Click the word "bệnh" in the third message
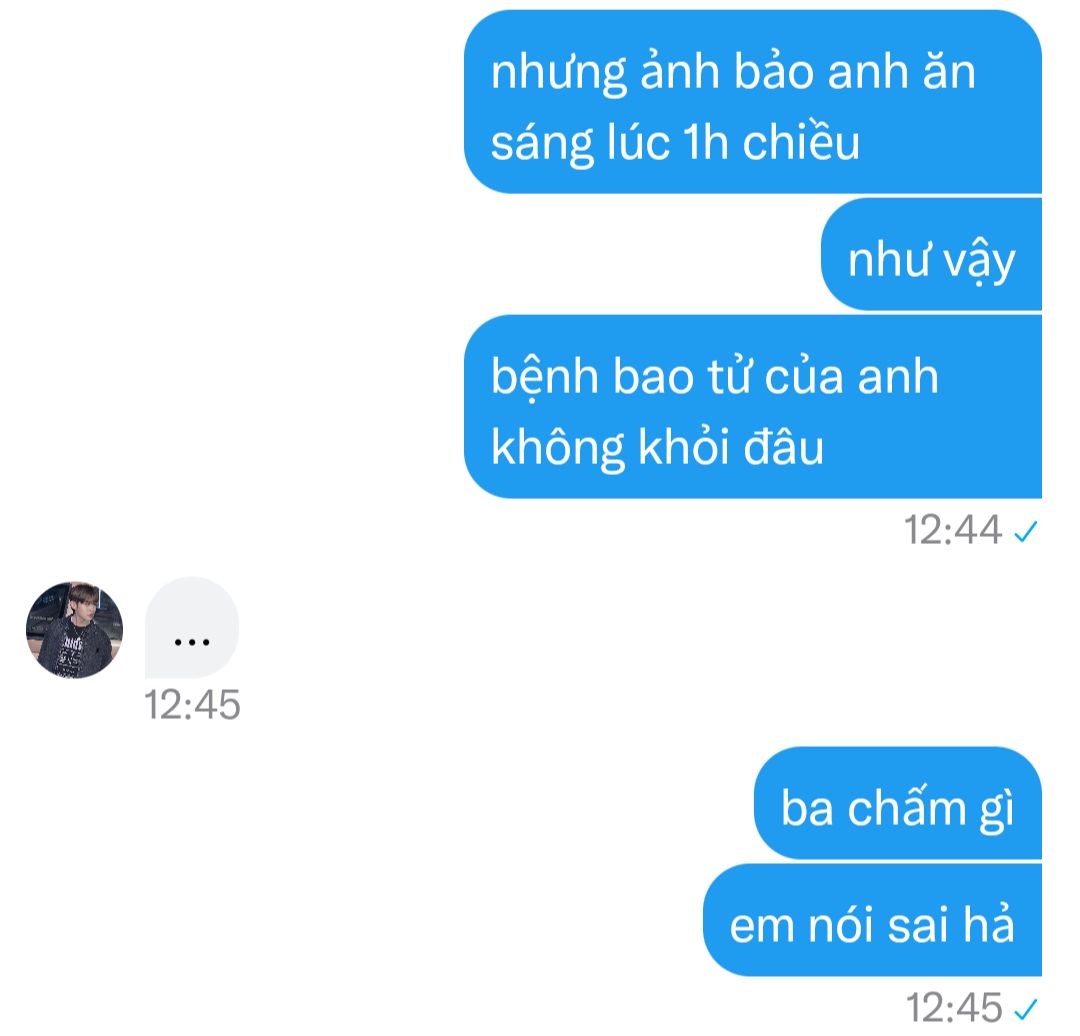 (x=545, y=377)
